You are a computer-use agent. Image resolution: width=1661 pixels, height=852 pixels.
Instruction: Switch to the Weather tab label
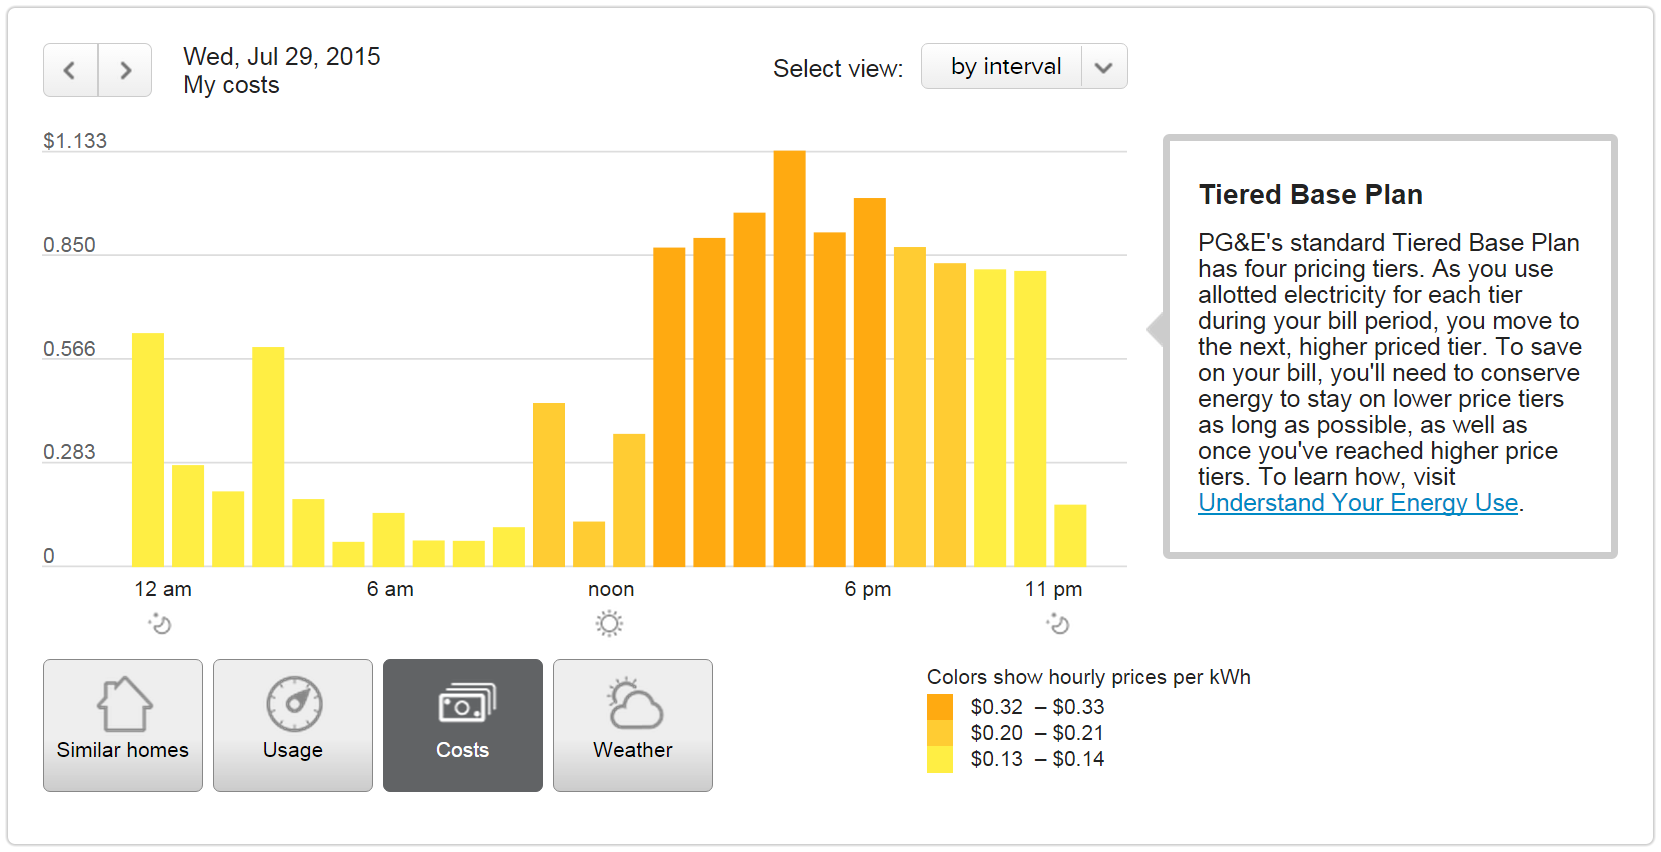tap(632, 750)
